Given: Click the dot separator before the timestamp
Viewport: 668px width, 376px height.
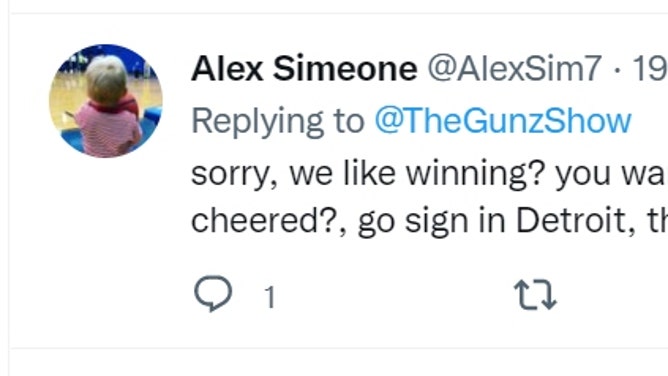Looking at the screenshot, I should point(617,69).
